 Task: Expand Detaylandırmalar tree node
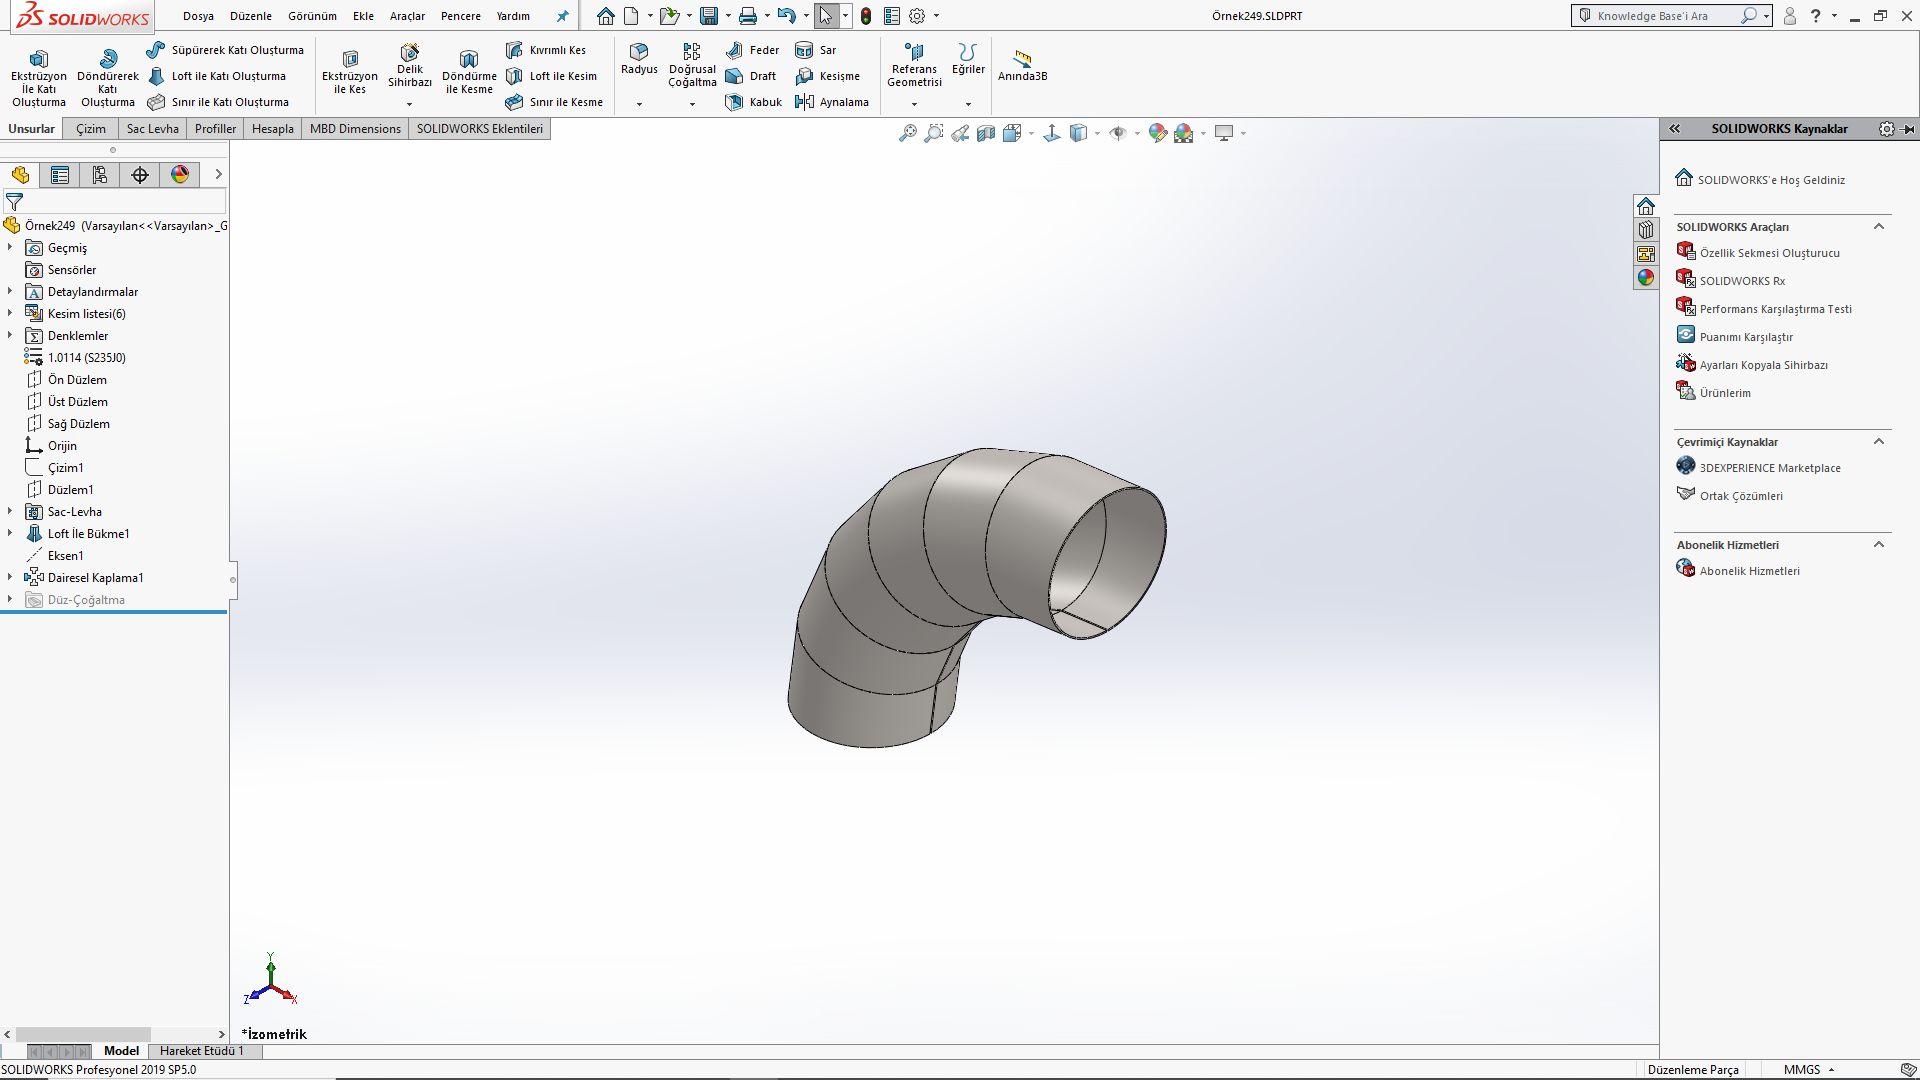(10, 291)
